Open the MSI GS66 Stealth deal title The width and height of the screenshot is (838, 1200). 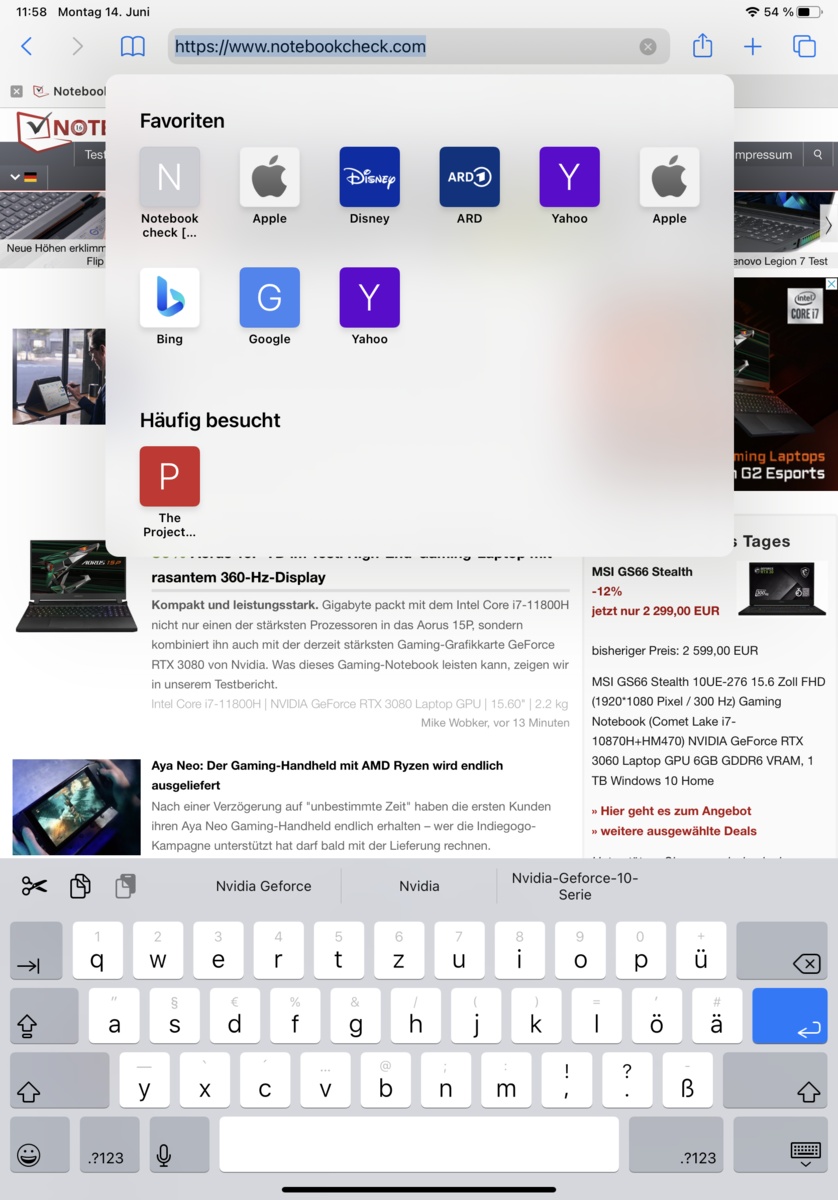coord(642,572)
